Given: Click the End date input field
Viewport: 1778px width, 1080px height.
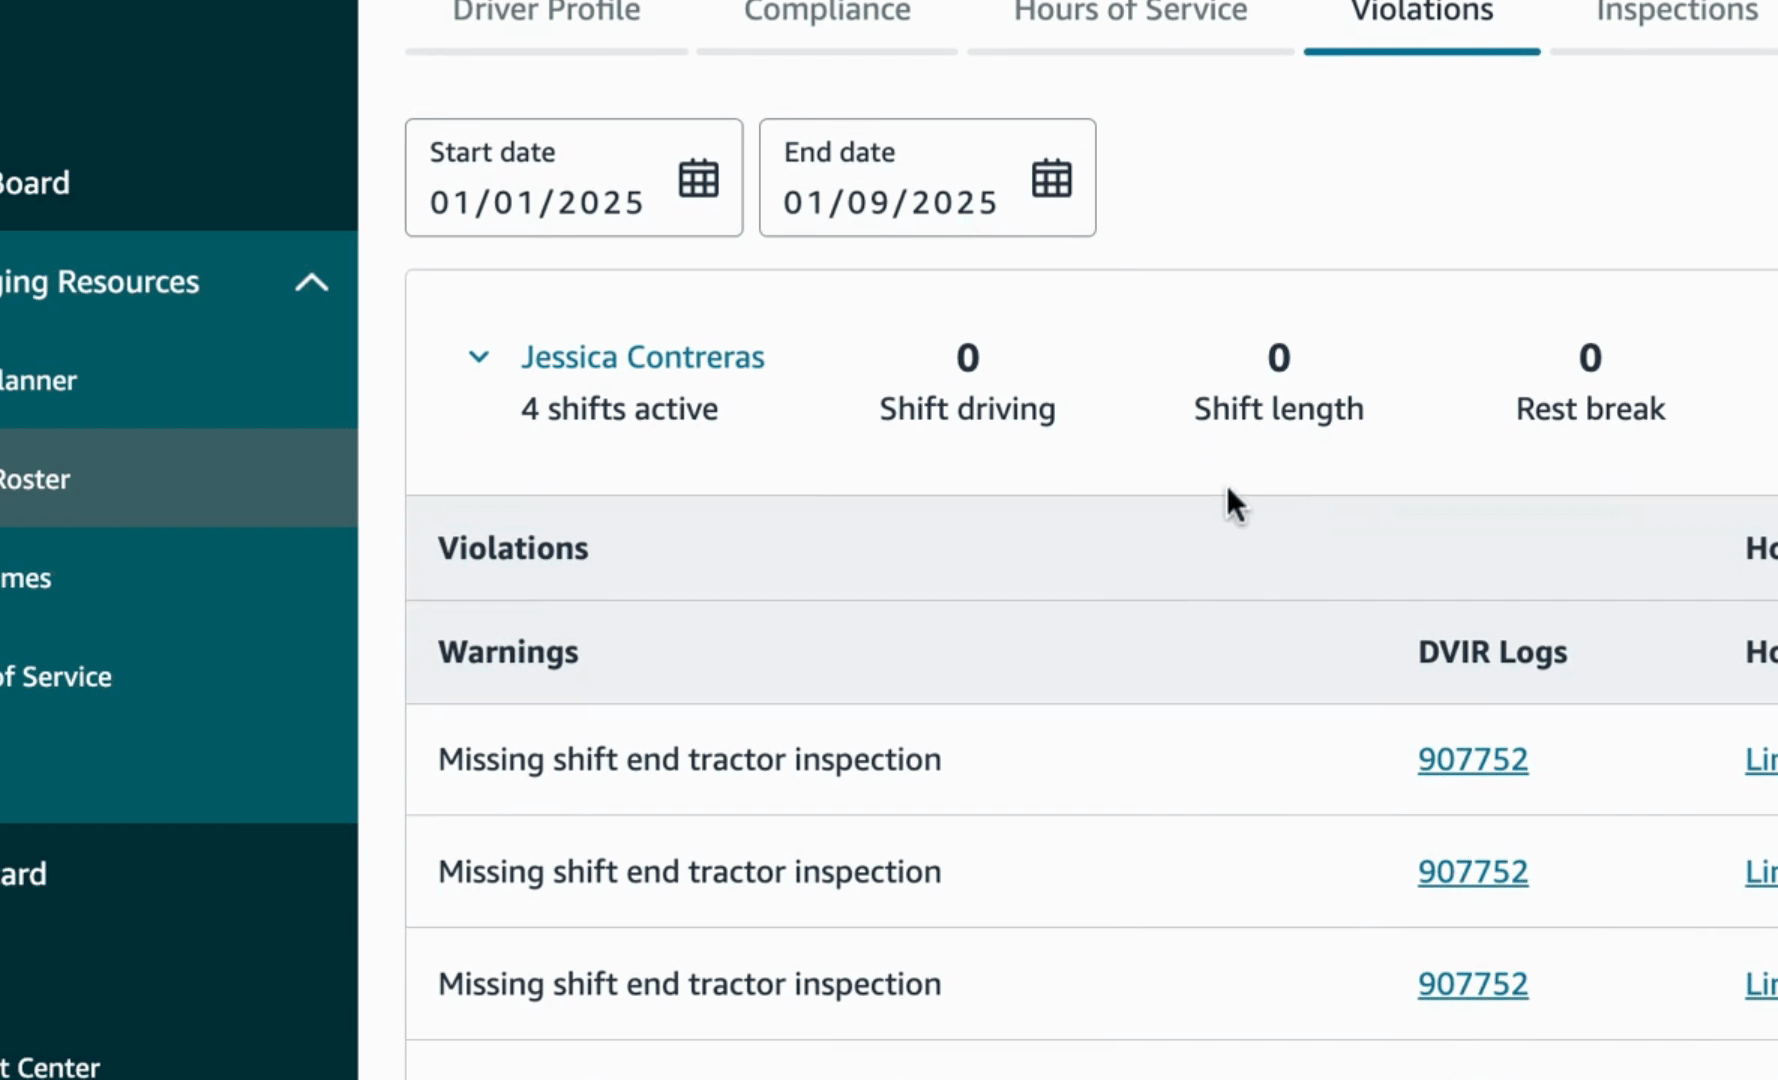Looking at the screenshot, I should click(x=890, y=202).
